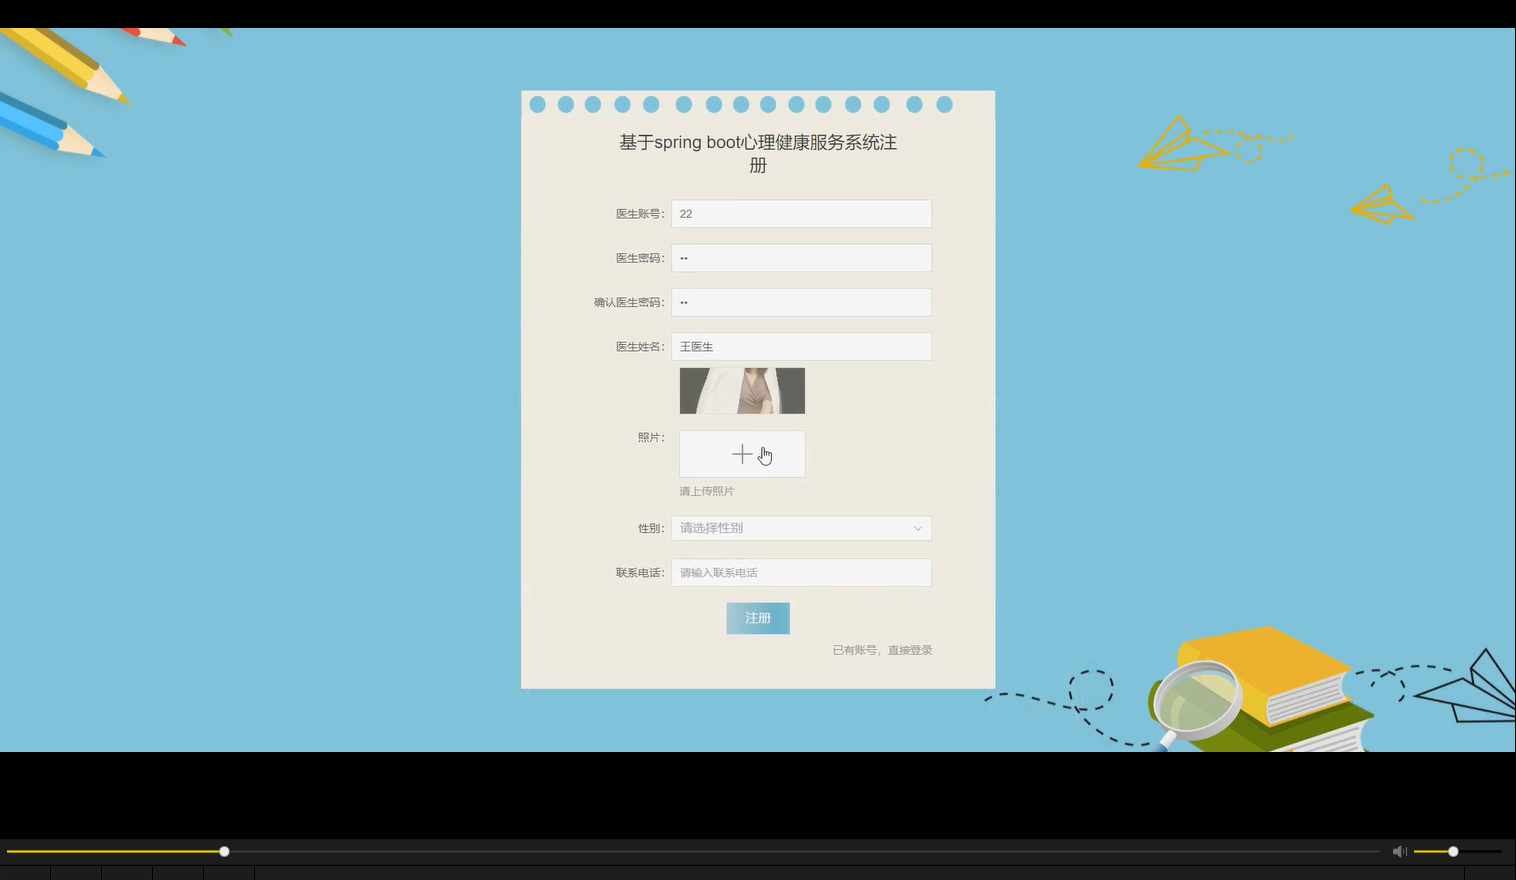Open the 请选择性别 gender dropdown
The width and height of the screenshot is (1516, 880).
800,528
